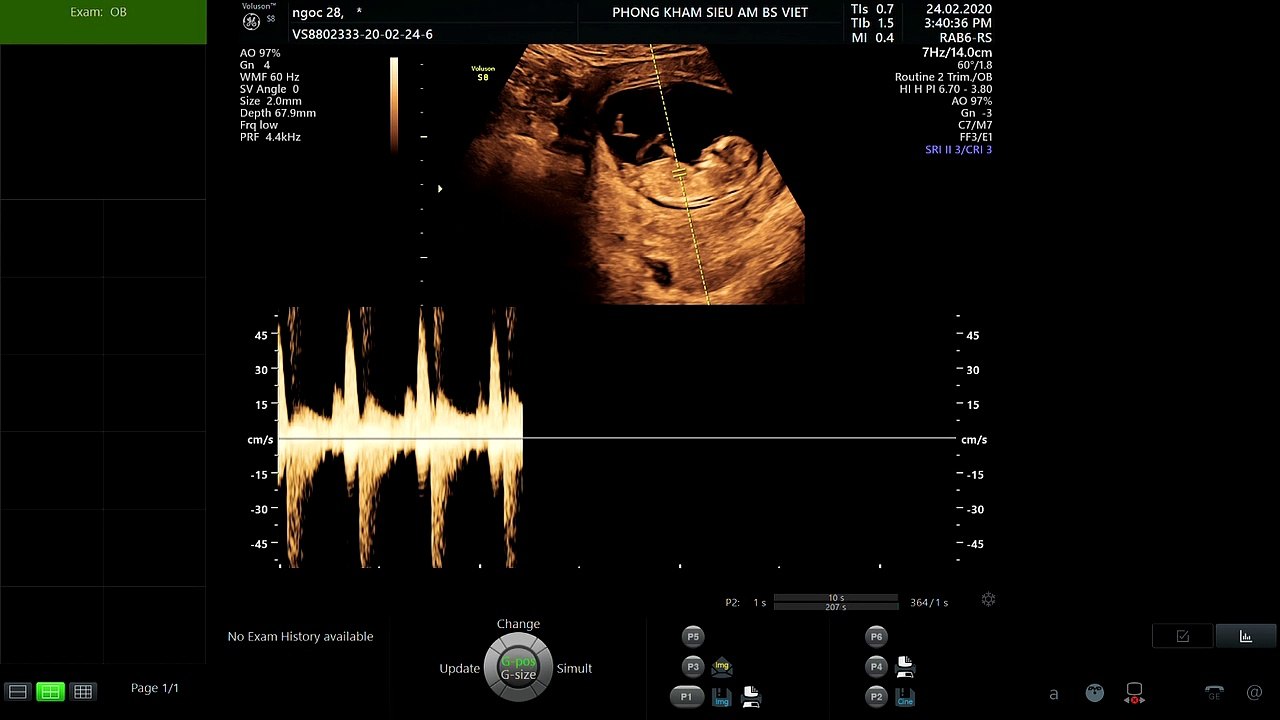The image size is (1280, 720).
Task: Click 'Routine 2 Trim./OB' preset text
Action: point(943,77)
